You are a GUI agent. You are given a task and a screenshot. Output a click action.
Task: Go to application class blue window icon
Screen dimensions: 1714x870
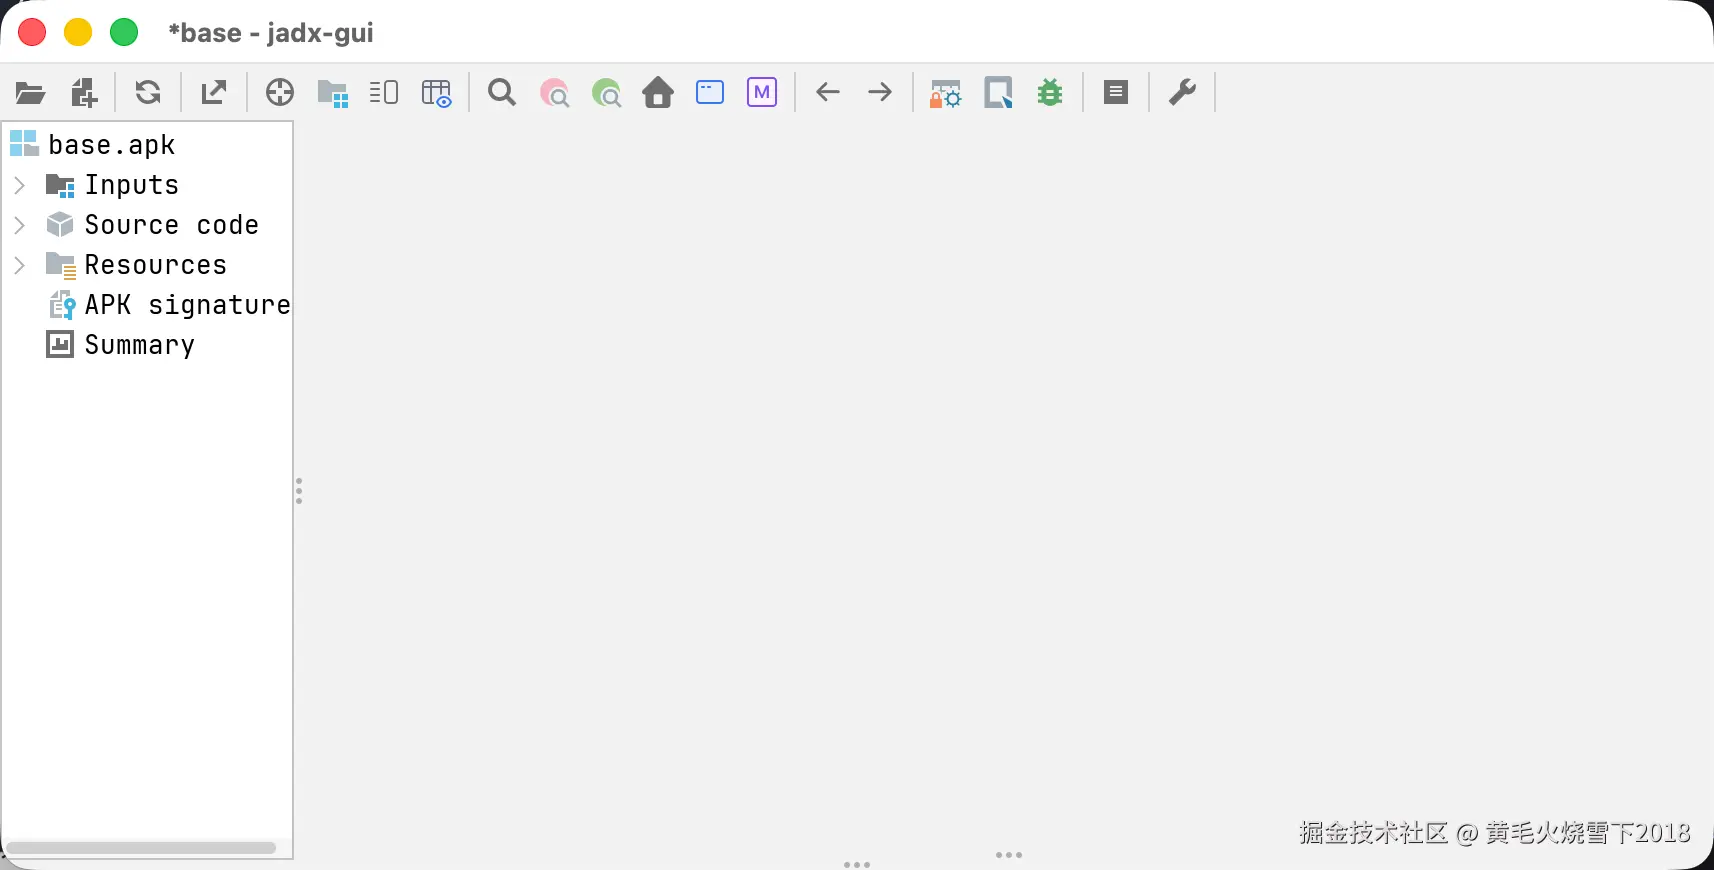tap(710, 93)
